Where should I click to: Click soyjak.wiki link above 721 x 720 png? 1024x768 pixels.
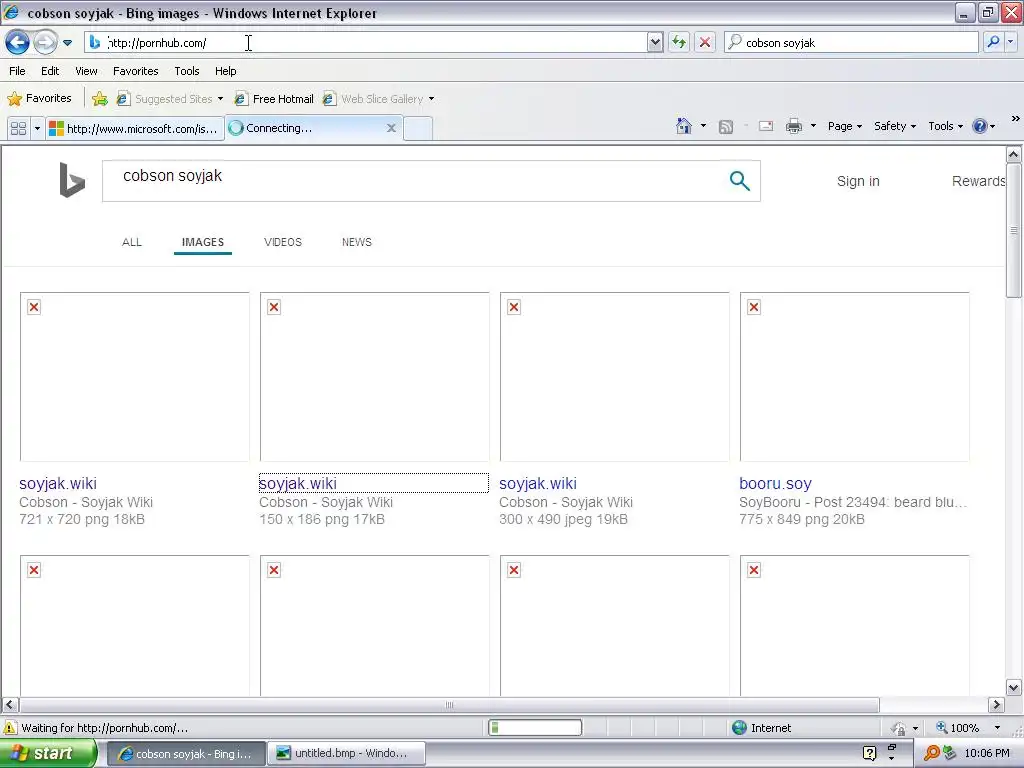click(57, 483)
